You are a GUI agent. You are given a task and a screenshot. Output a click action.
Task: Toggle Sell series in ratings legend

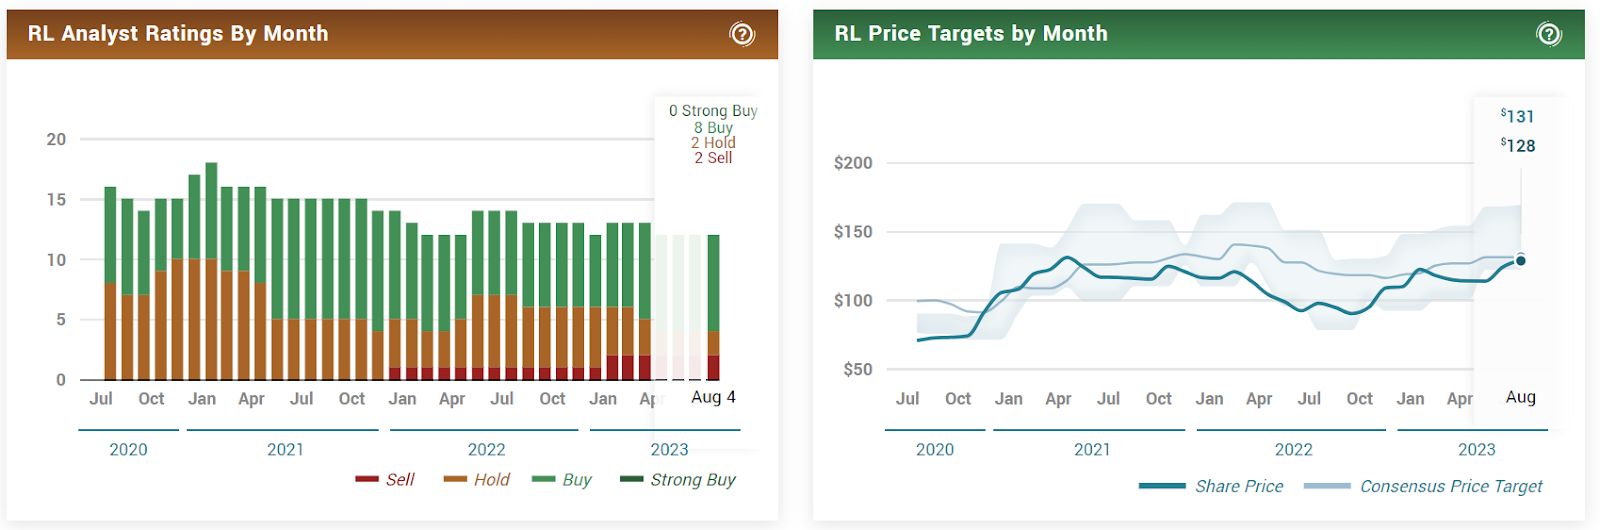(x=385, y=480)
